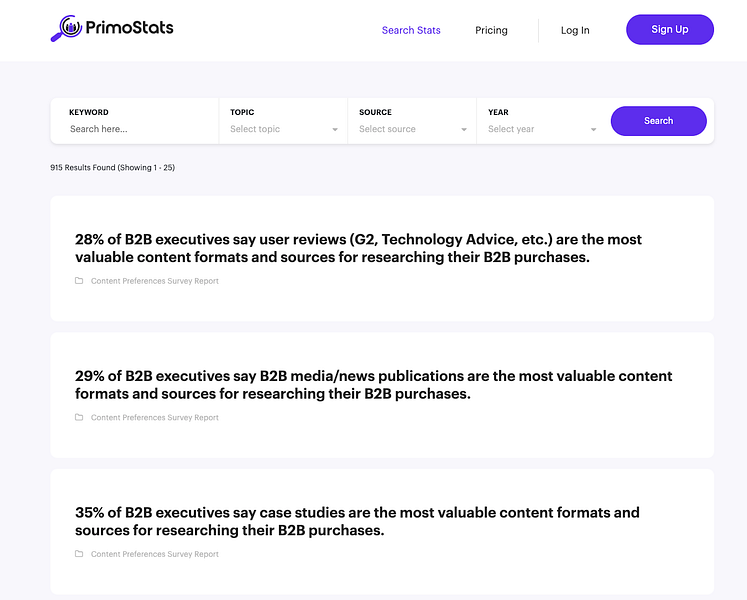Go to the Log In page
The height and width of the screenshot is (600, 747).
pos(575,30)
